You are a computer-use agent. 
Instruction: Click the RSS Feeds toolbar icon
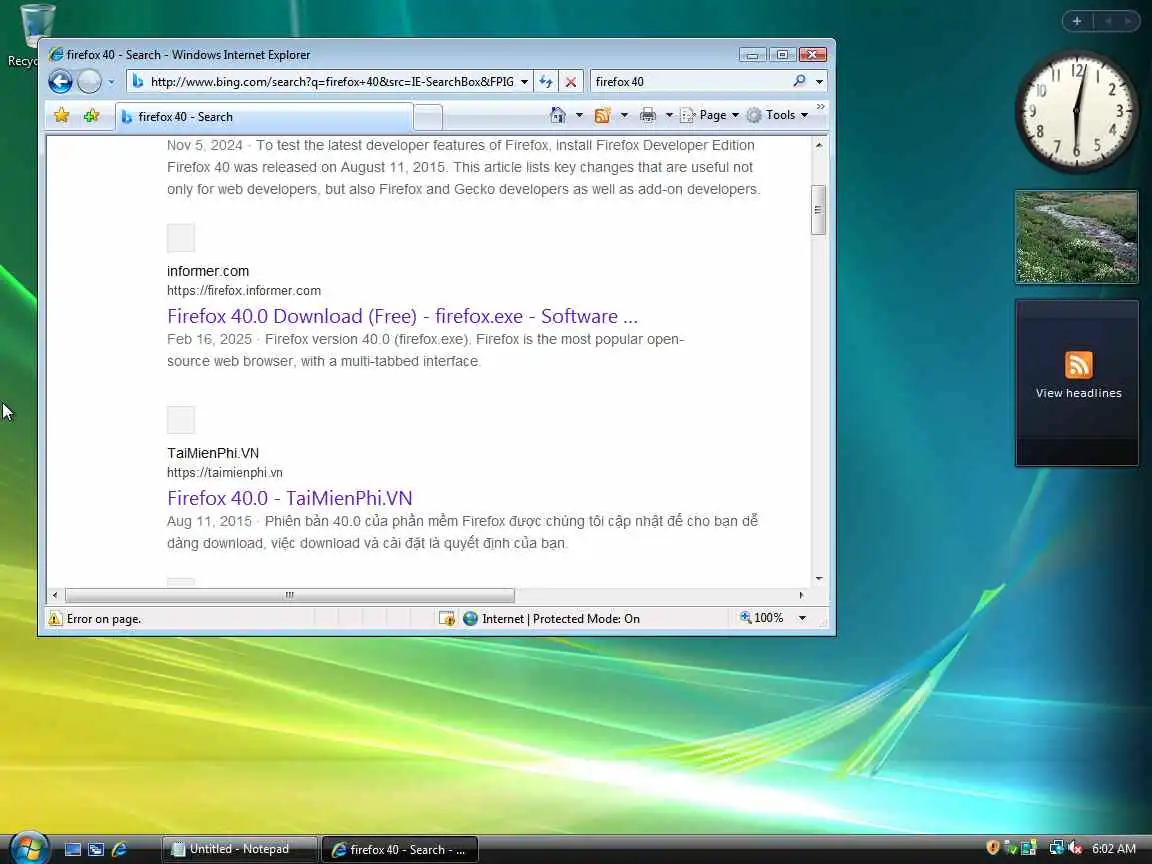pyautogui.click(x=602, y=115)
